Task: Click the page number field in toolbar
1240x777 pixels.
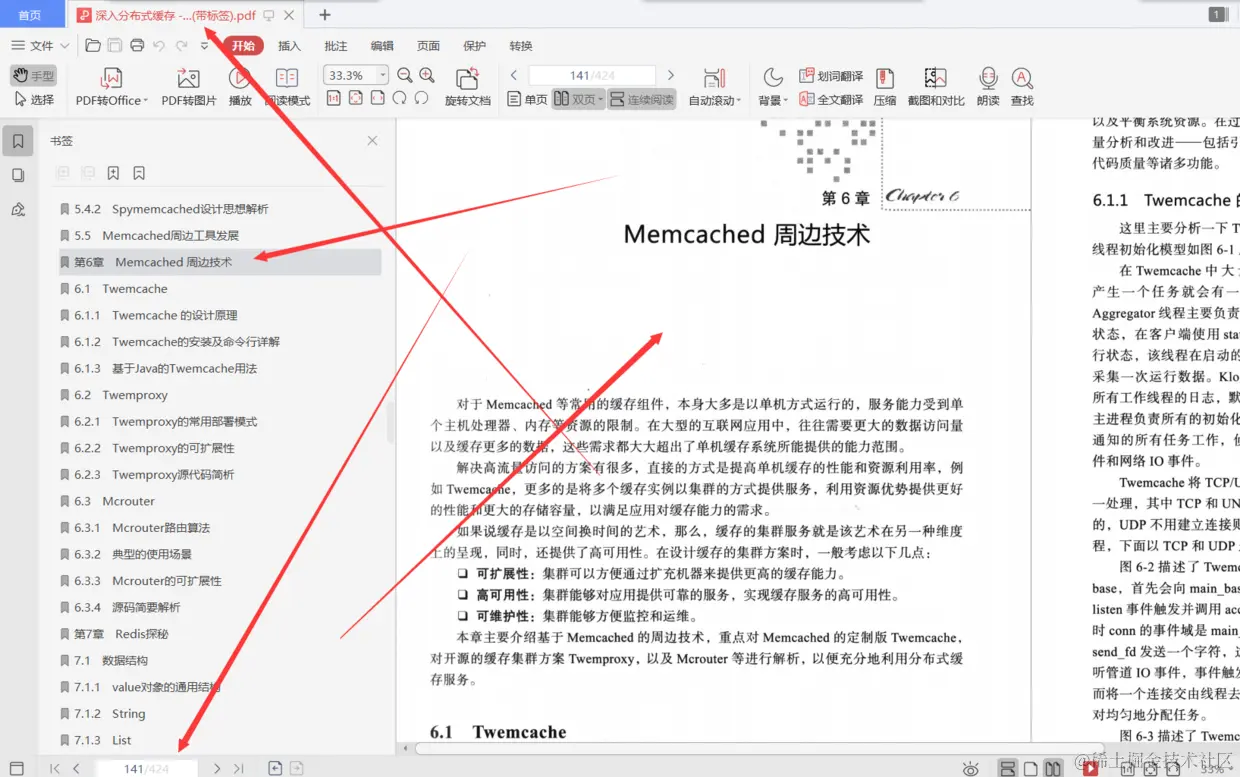Action: tap(592, 75)
